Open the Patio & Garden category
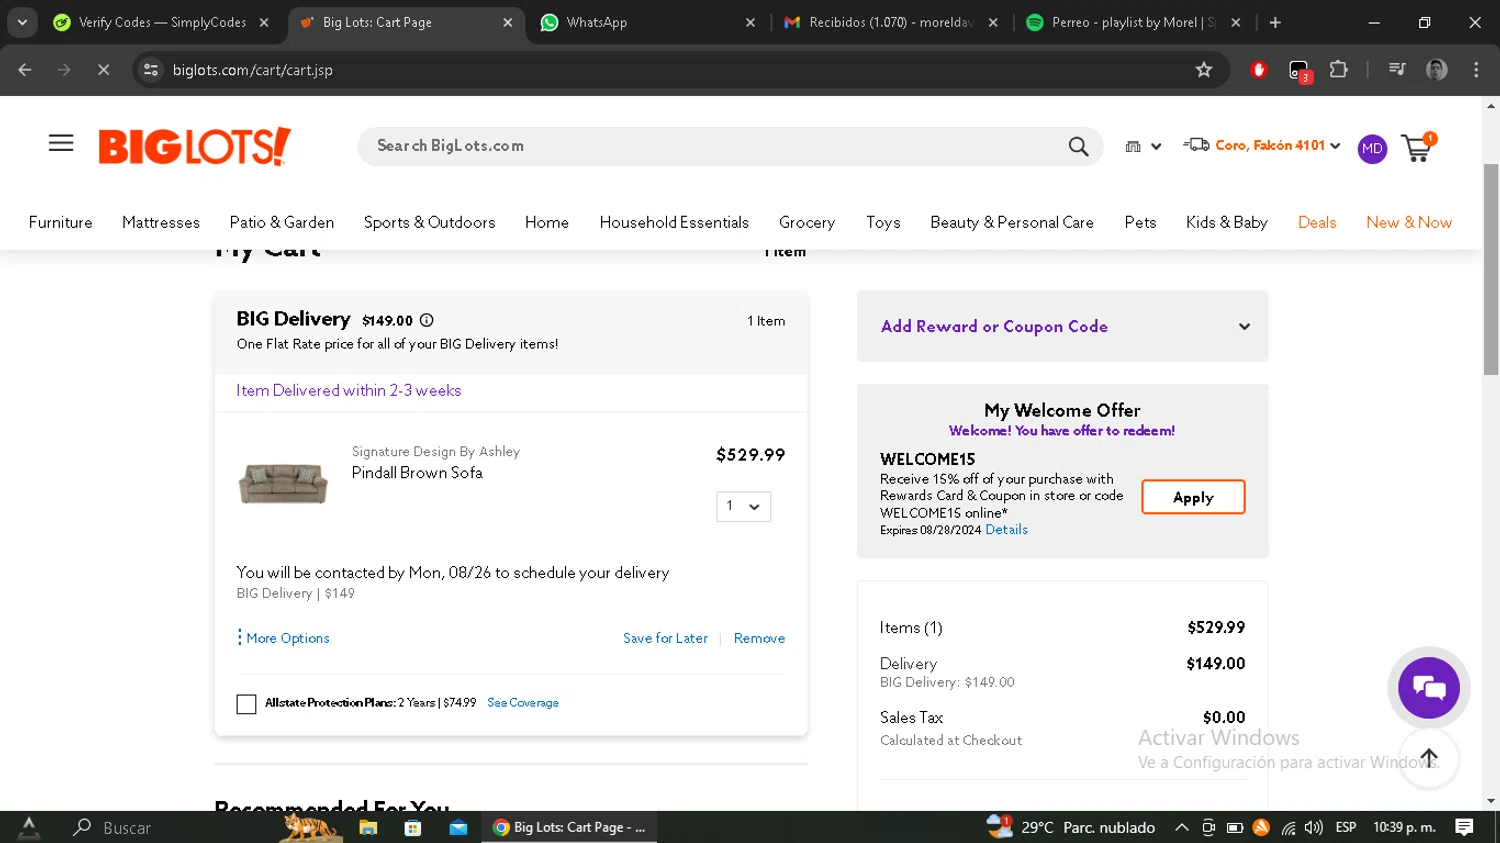 tap(282, 222)
